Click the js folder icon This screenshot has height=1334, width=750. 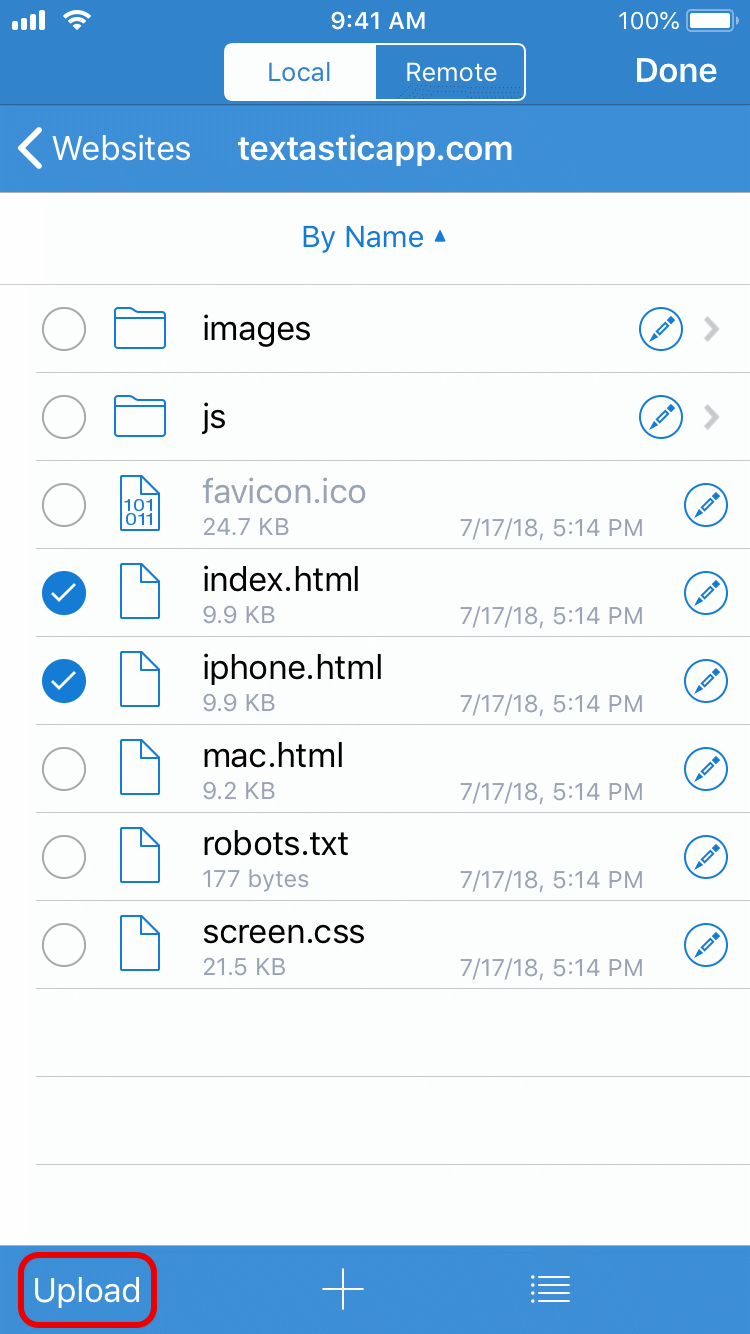(x=140, y=416)
